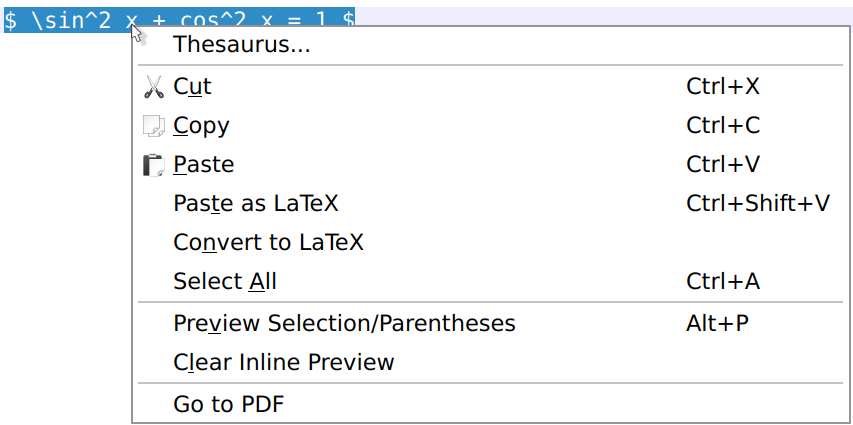Select Convert to LaTeX option
This screenshot has height=425, width=853.
tap(268, 242)
